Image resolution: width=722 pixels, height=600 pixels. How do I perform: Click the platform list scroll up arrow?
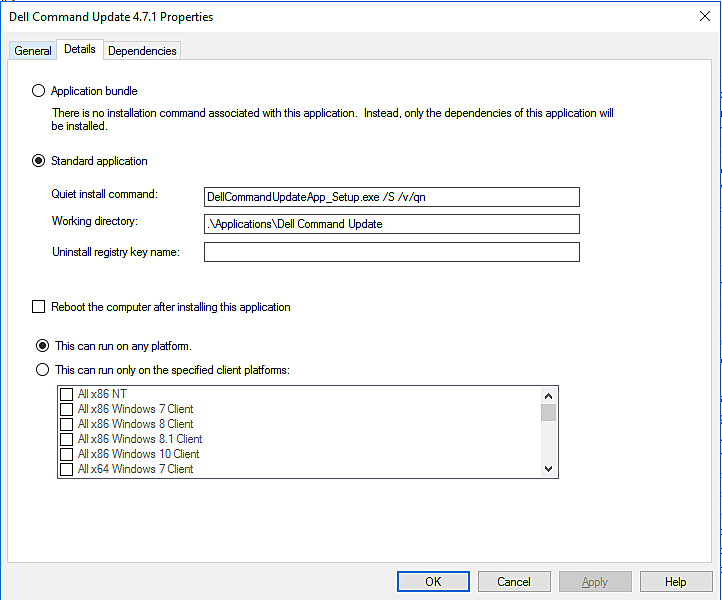548,396
